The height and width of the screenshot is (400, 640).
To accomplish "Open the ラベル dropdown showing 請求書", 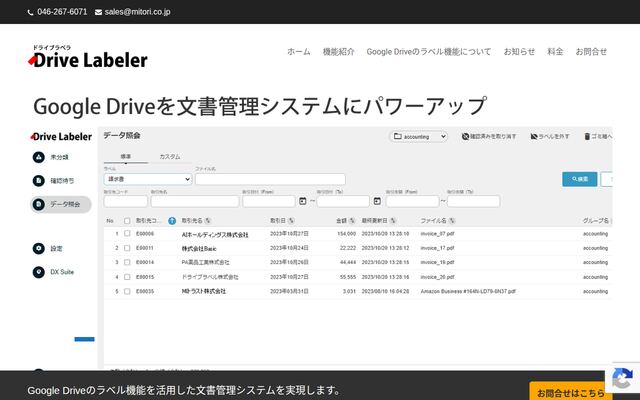I will 148,179.
